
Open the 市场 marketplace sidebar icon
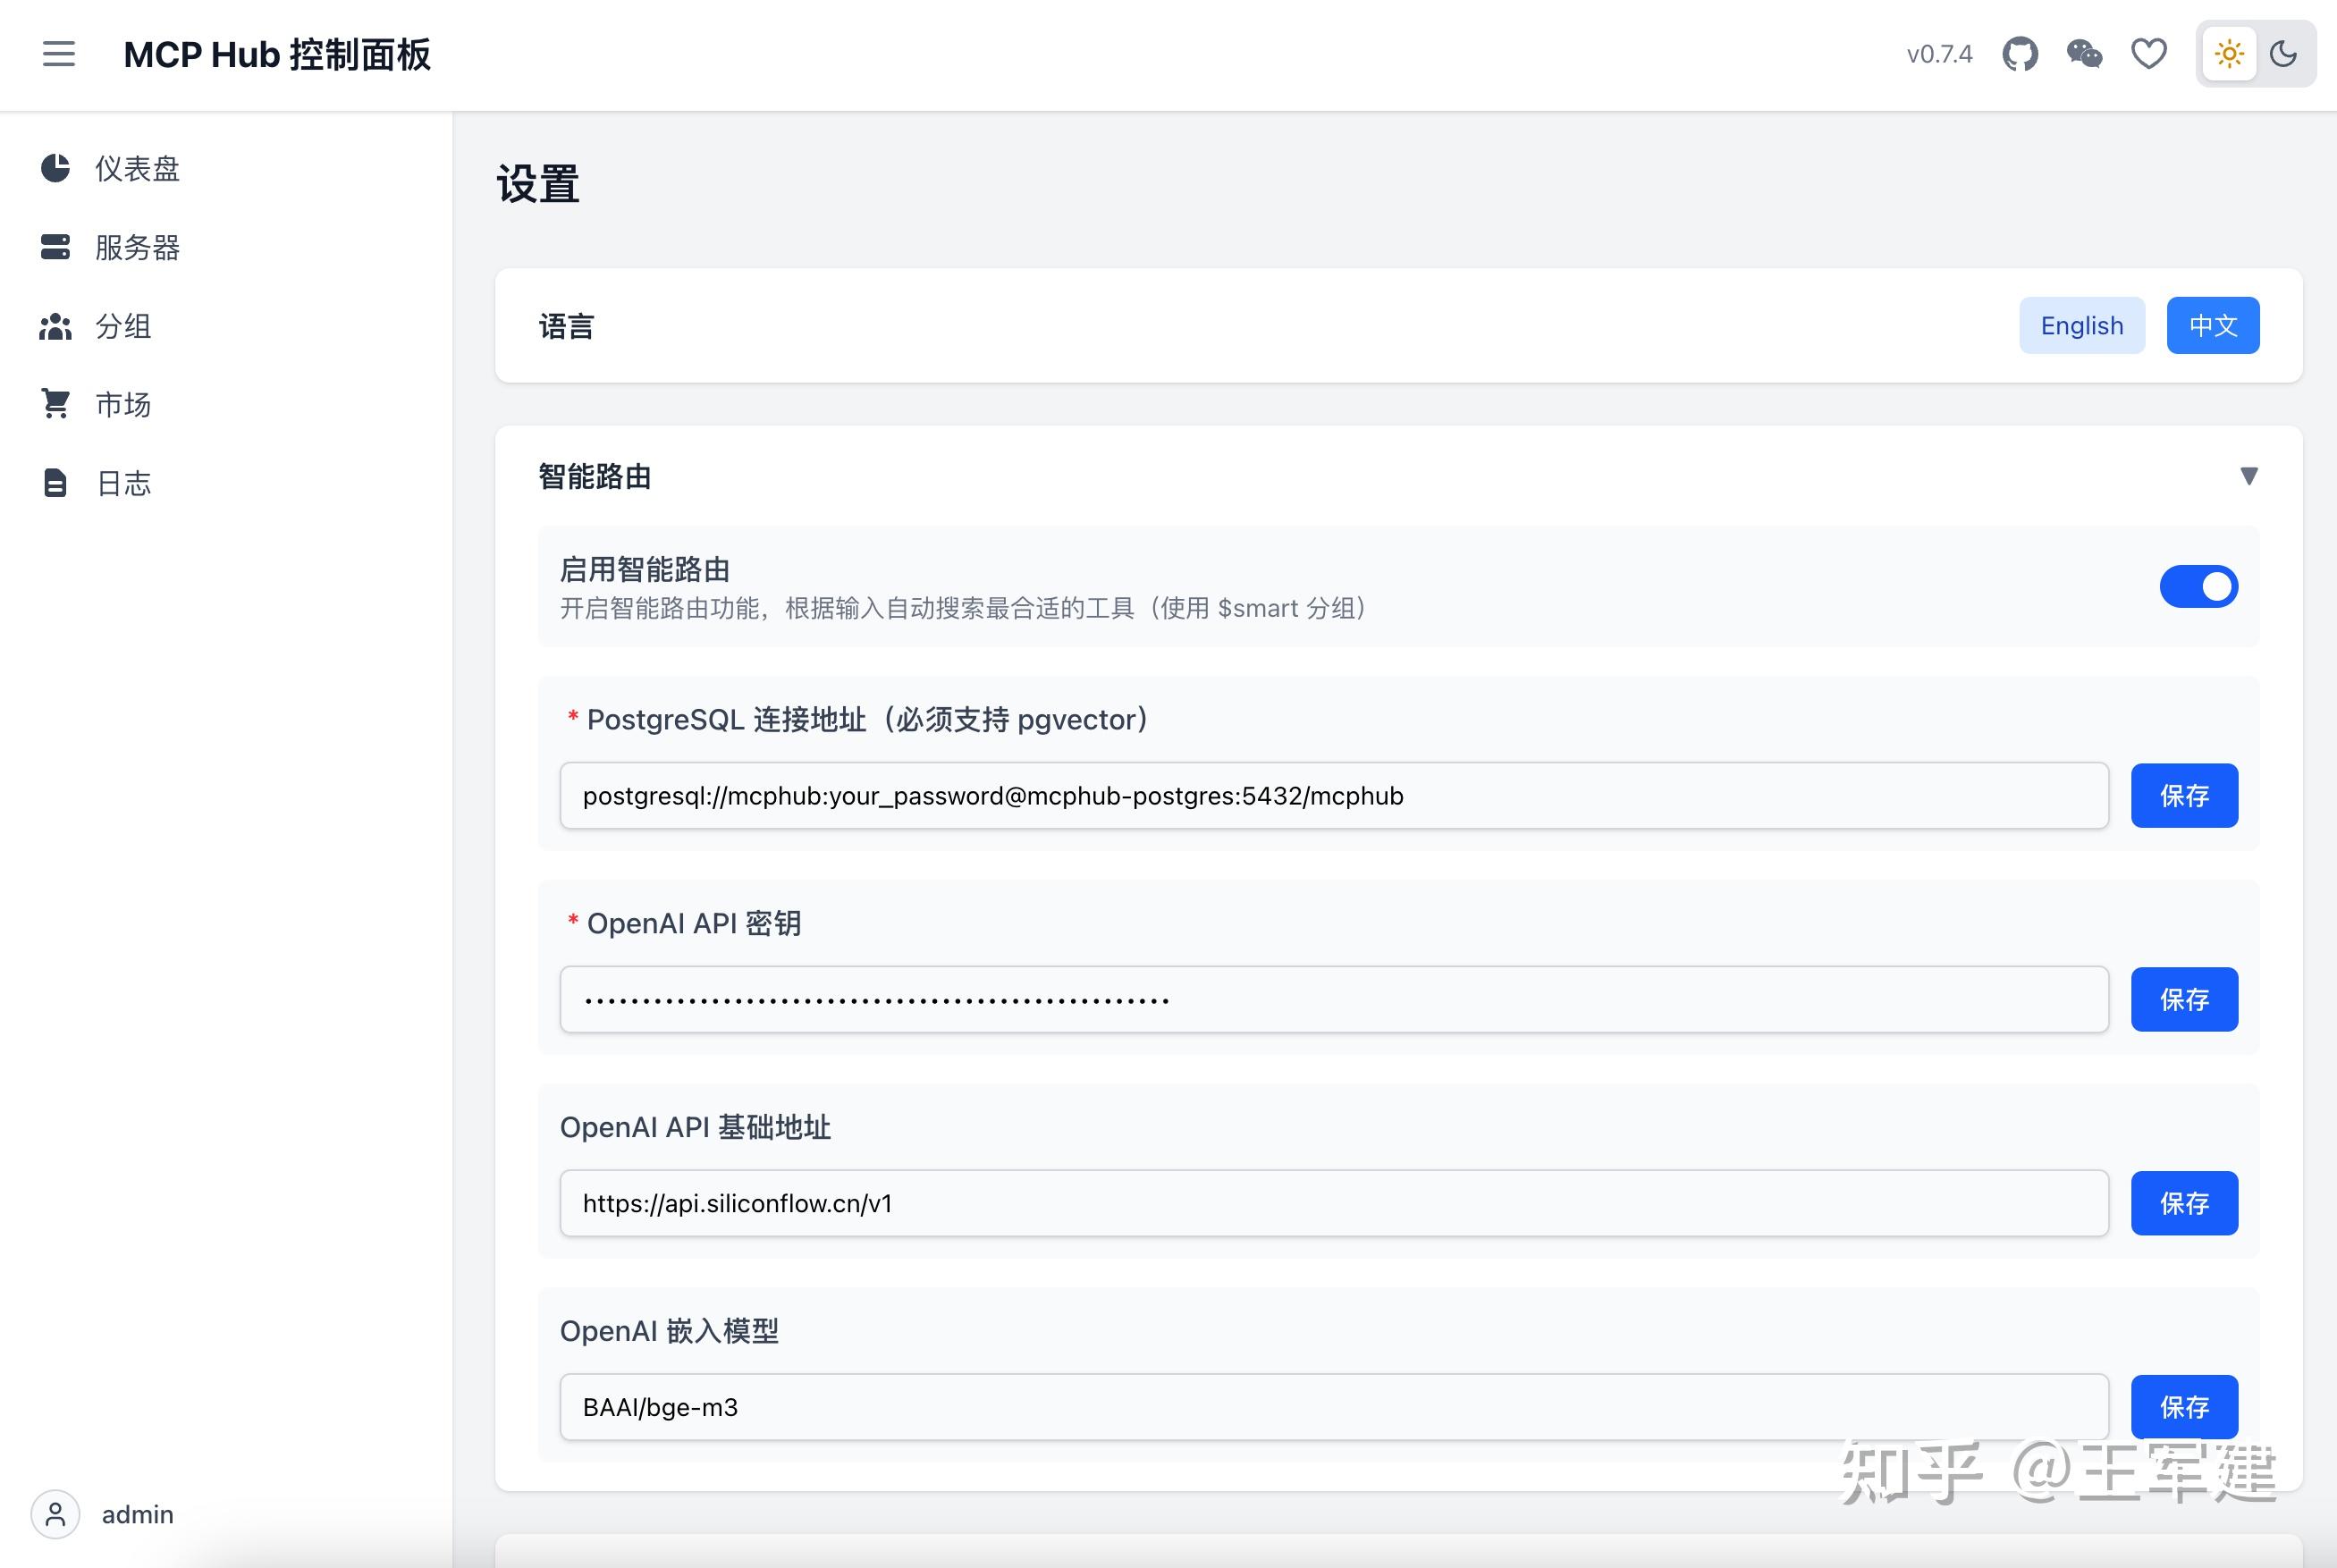(x=56, y=403)
